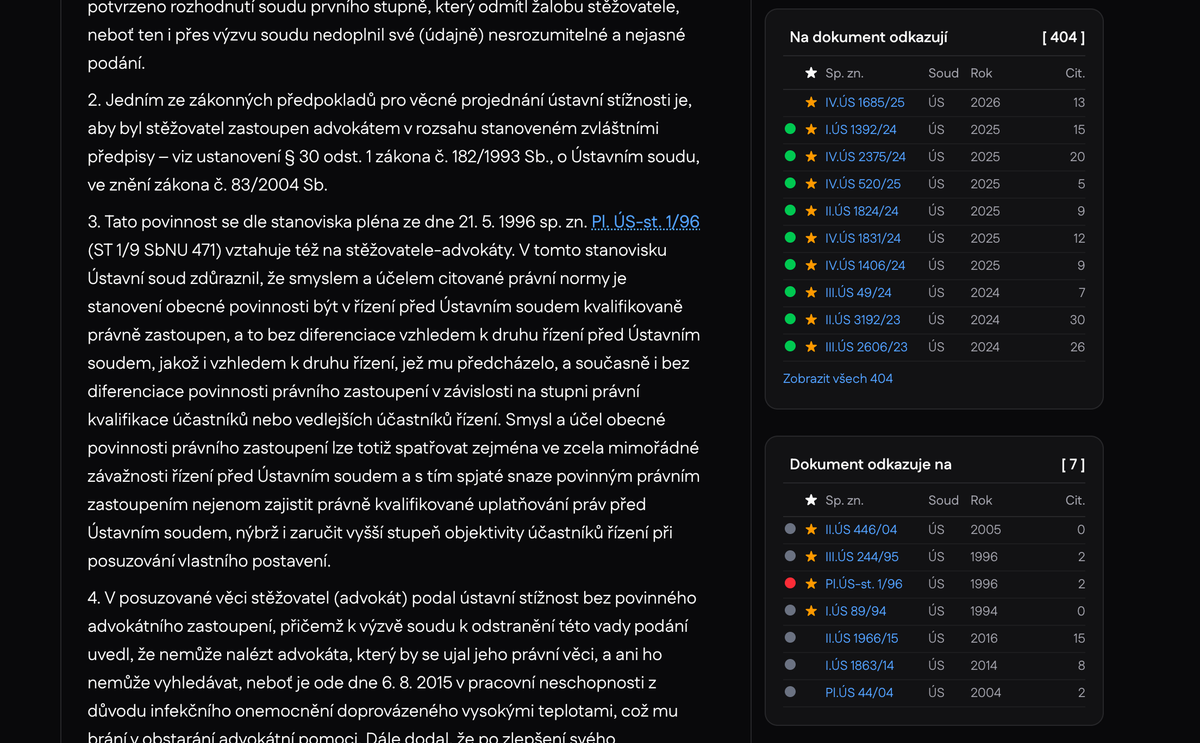Click the star icon beside I.ÚS 89/94

click(x=811, y=611)
